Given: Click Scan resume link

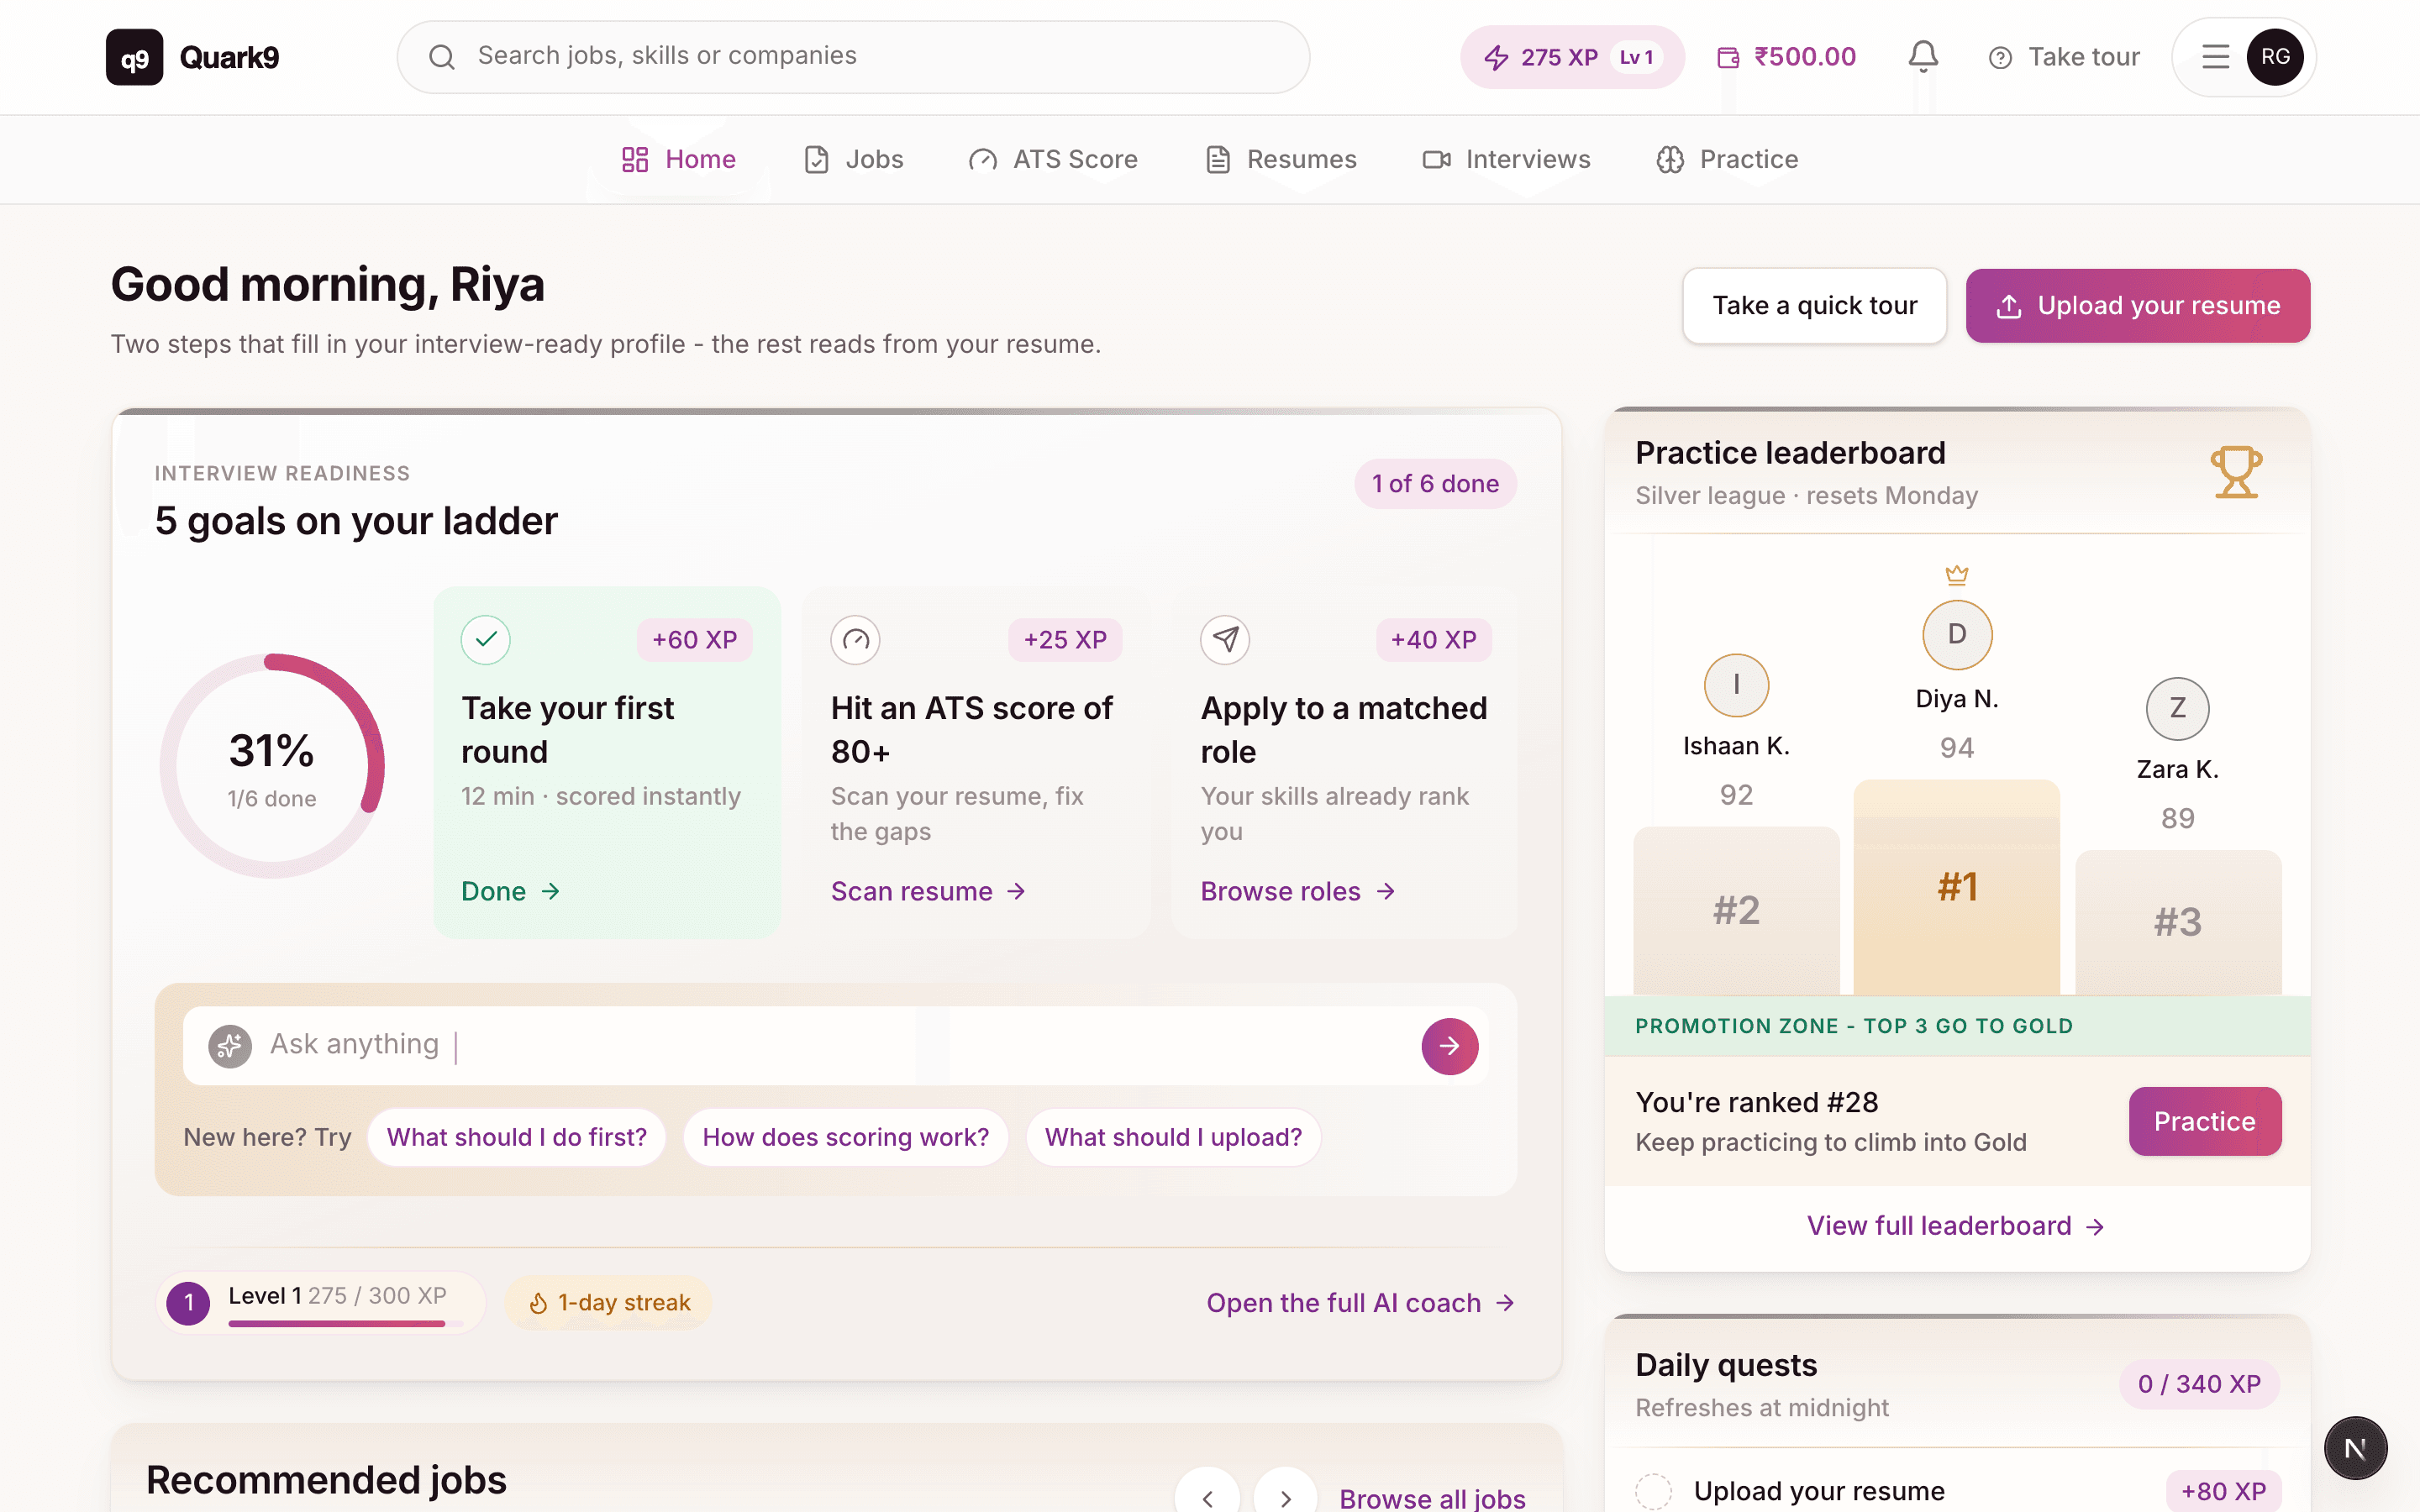Looking at the screenshot, I should pyautogui.click(x=928, y=891).
